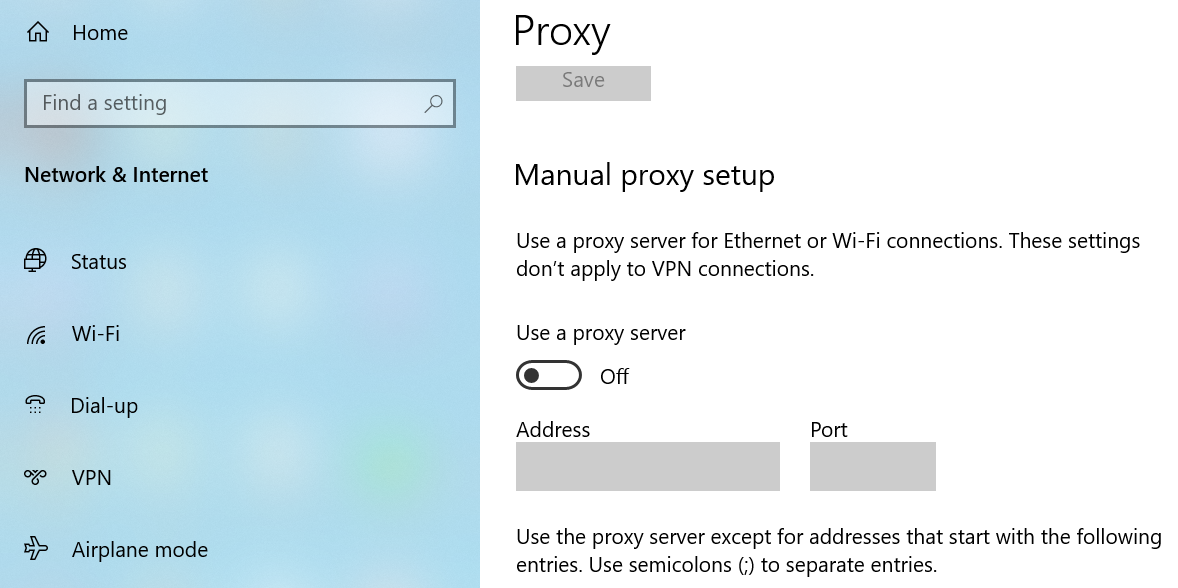Click the magnifier icon in search box
The image size is (1178, 588).
coord(434,103)
